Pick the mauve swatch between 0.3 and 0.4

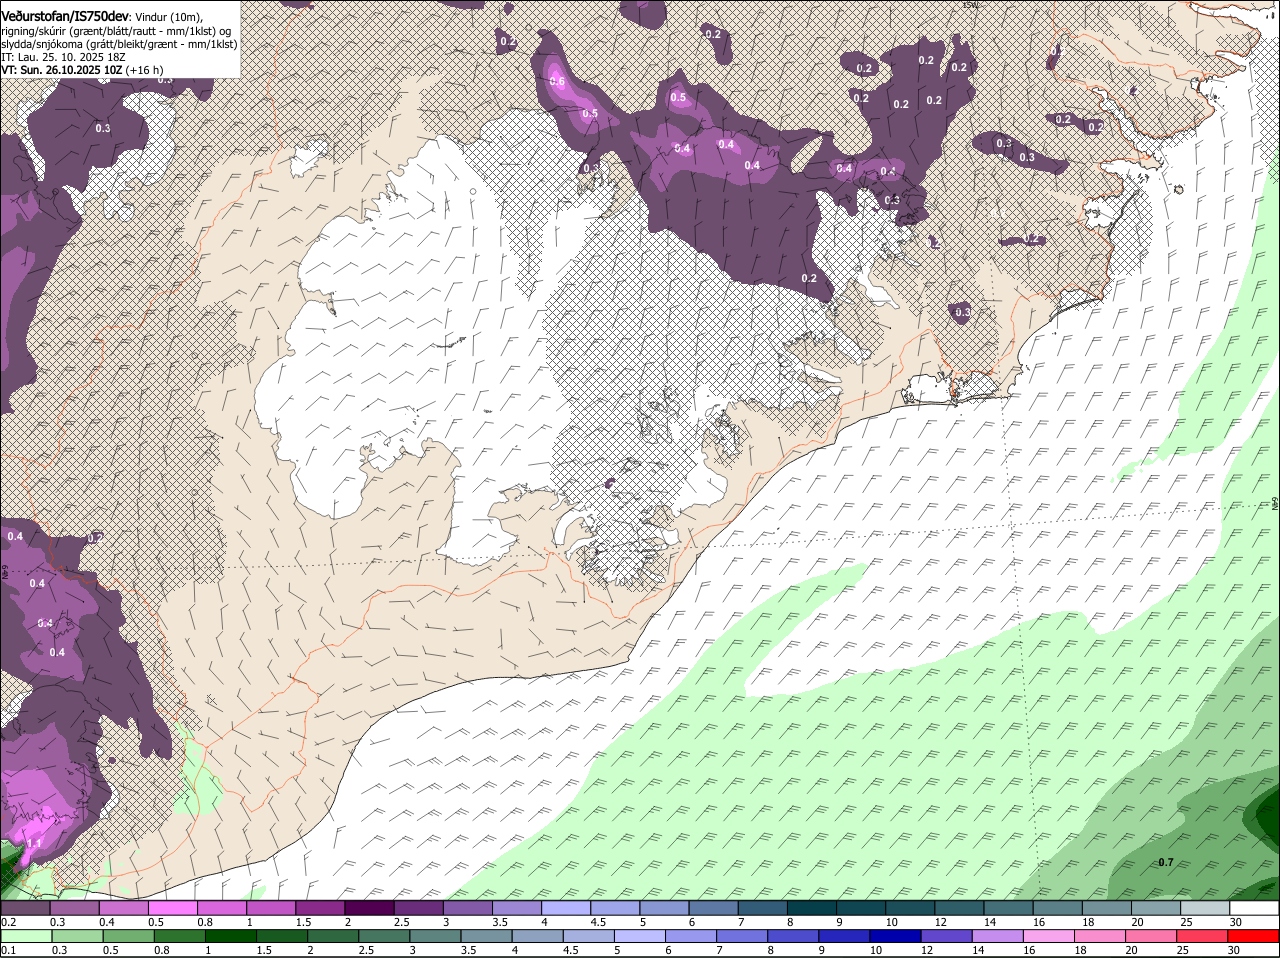tap(74, 908)
